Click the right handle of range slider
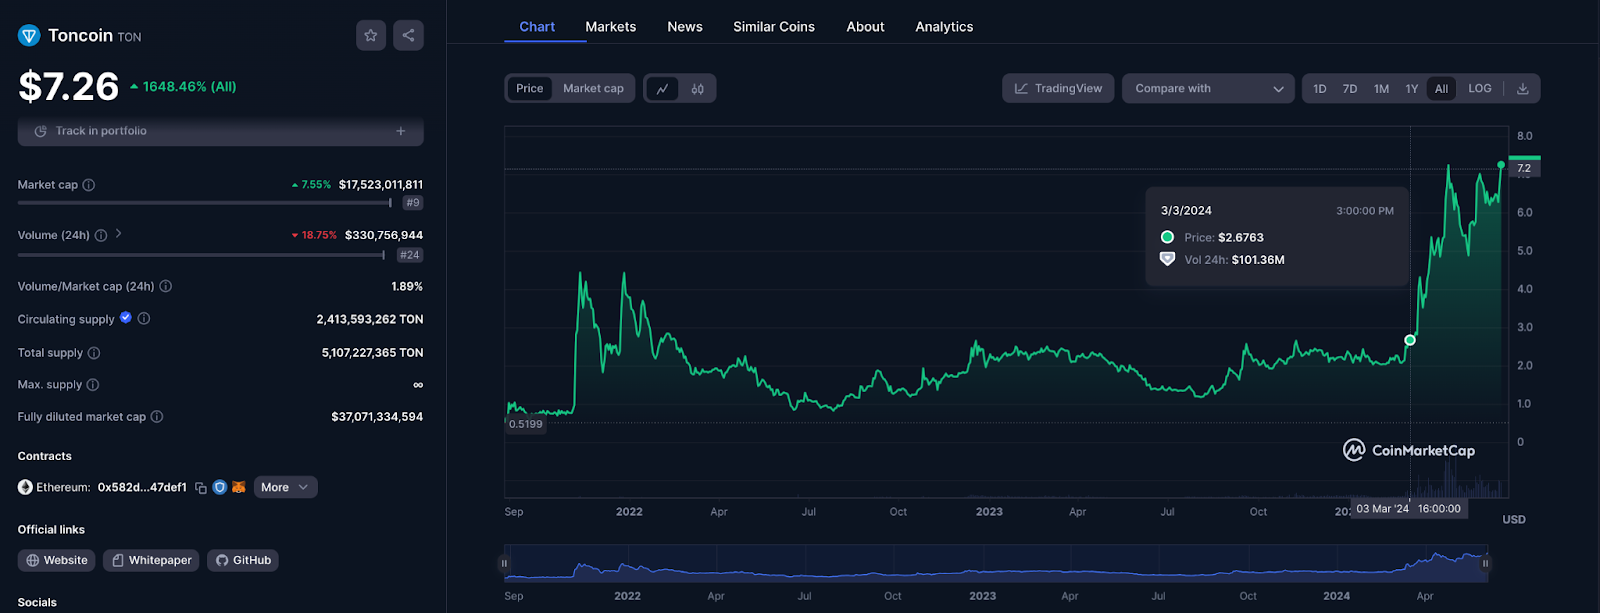This screenshot has height=613, width=1600. click(1486, 563)
